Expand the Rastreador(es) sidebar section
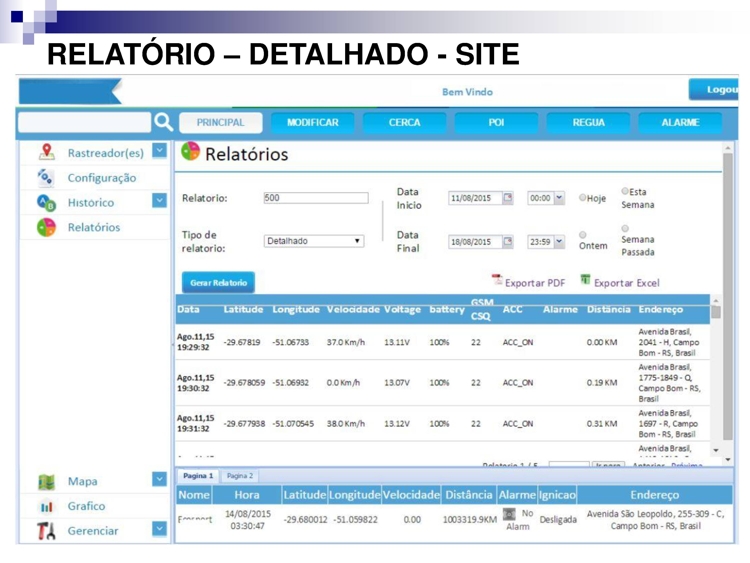 click(160, 153)
